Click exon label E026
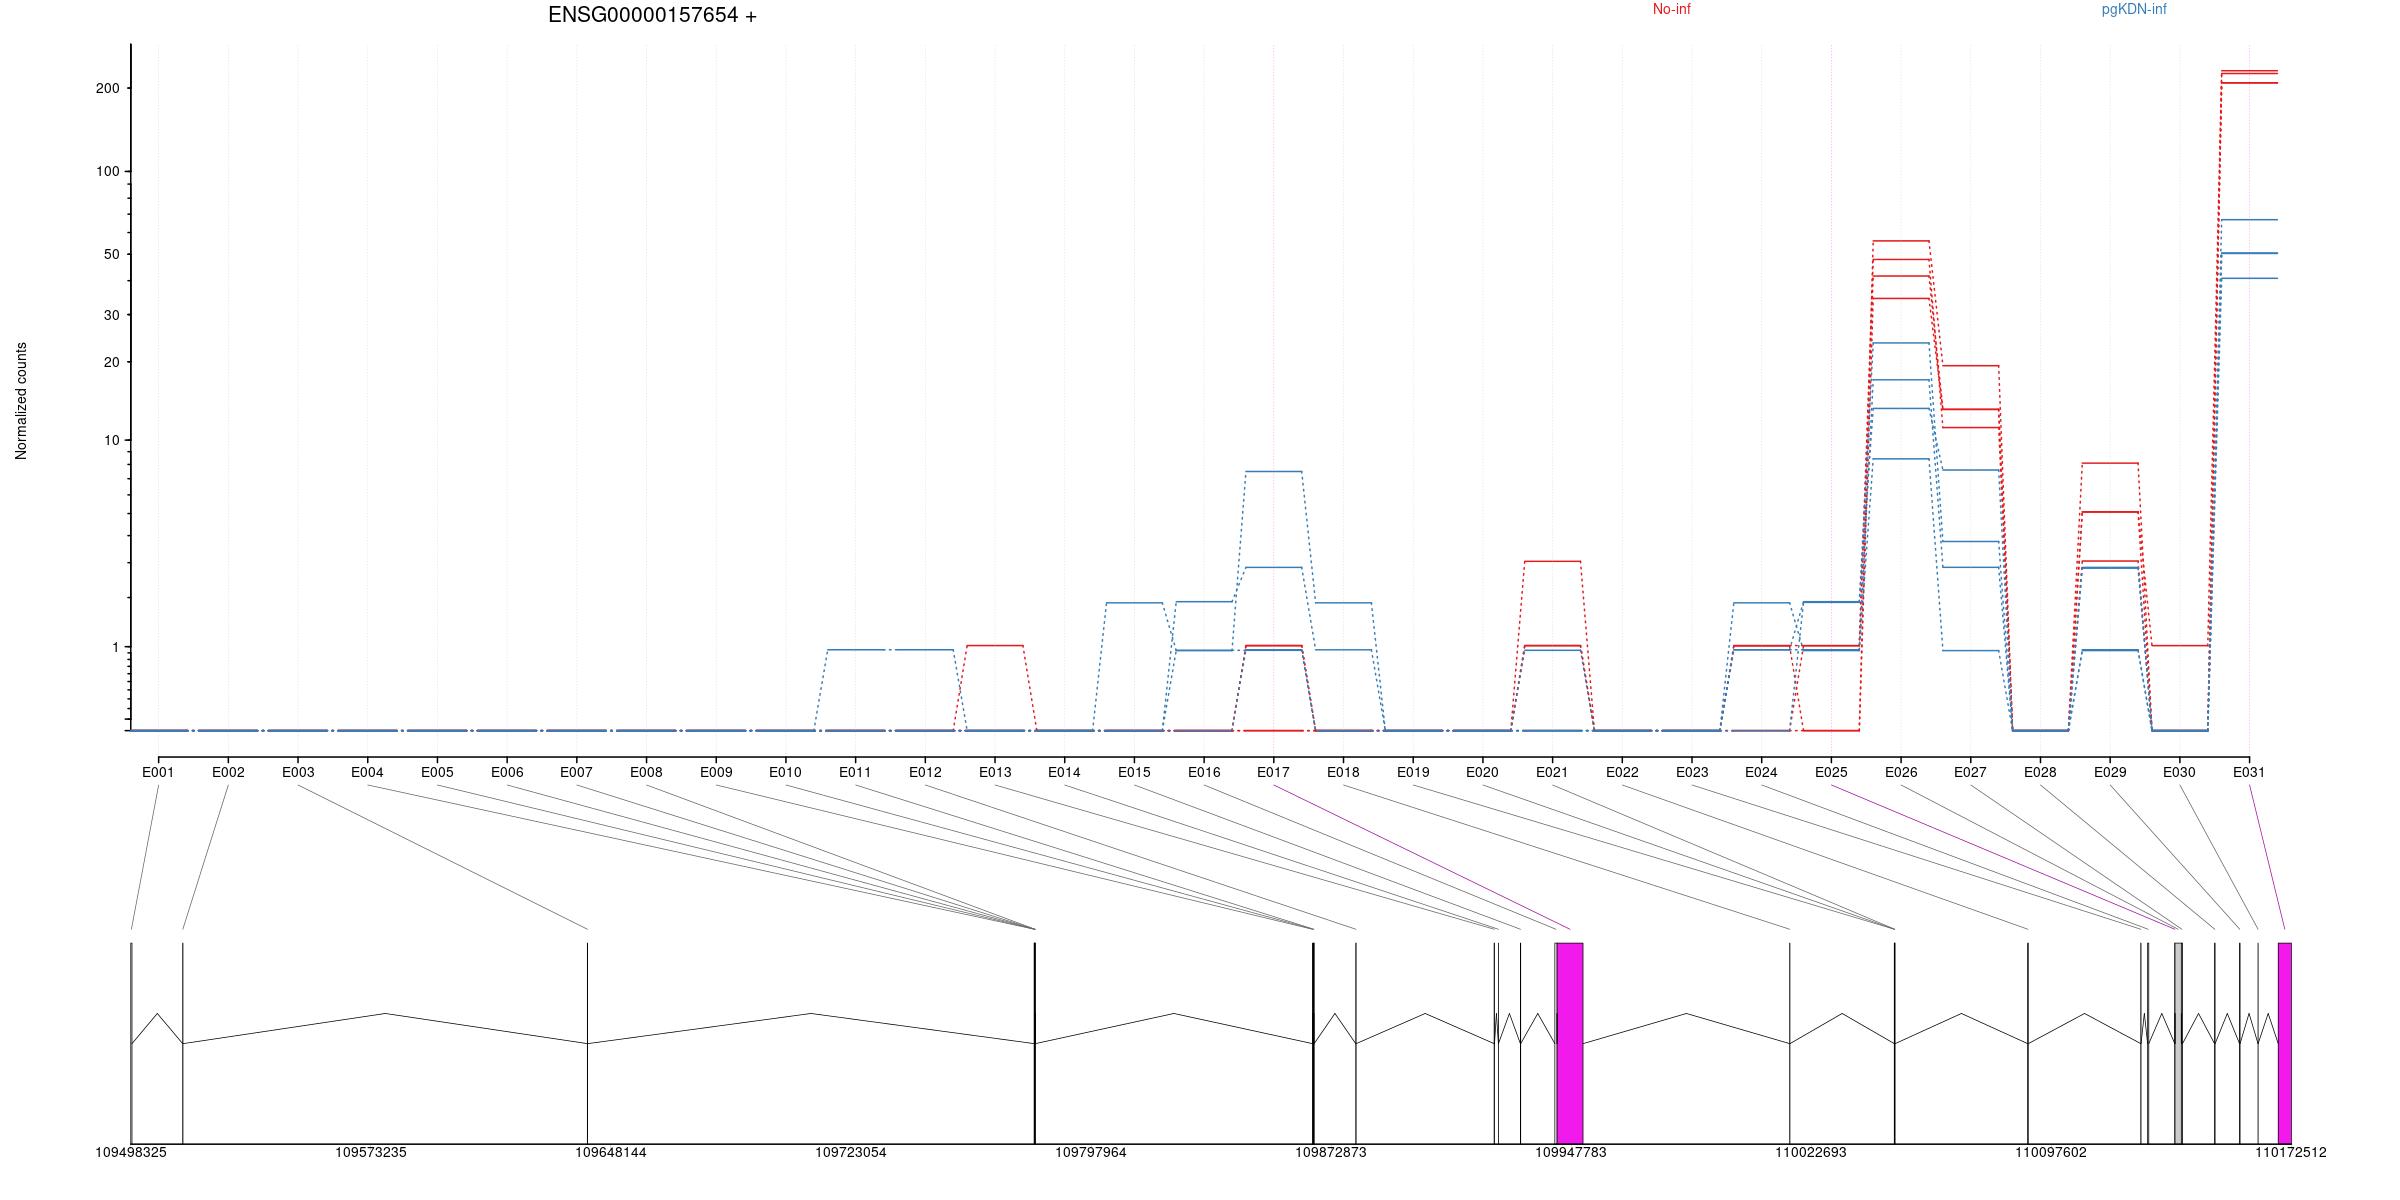This screenshot has height=1200, width=2400. (1901, 772)
